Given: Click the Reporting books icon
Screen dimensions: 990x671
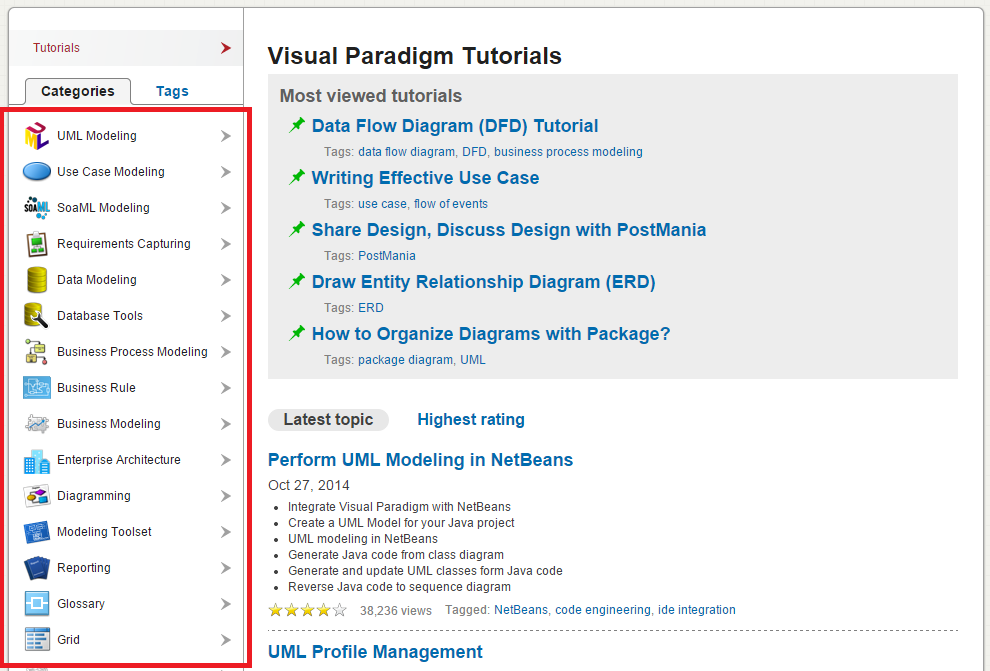Looking at the screenshot, I should pos(37,568).
